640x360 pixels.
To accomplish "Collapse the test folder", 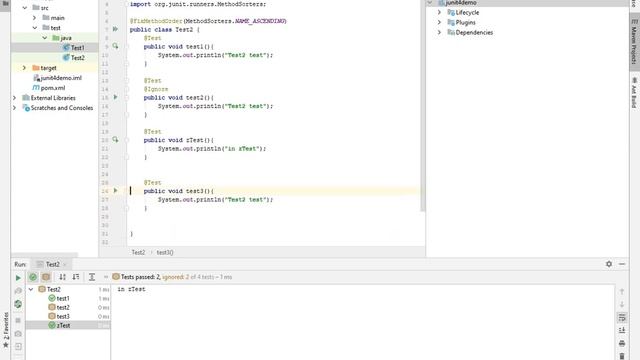I will tap(35, 28).
